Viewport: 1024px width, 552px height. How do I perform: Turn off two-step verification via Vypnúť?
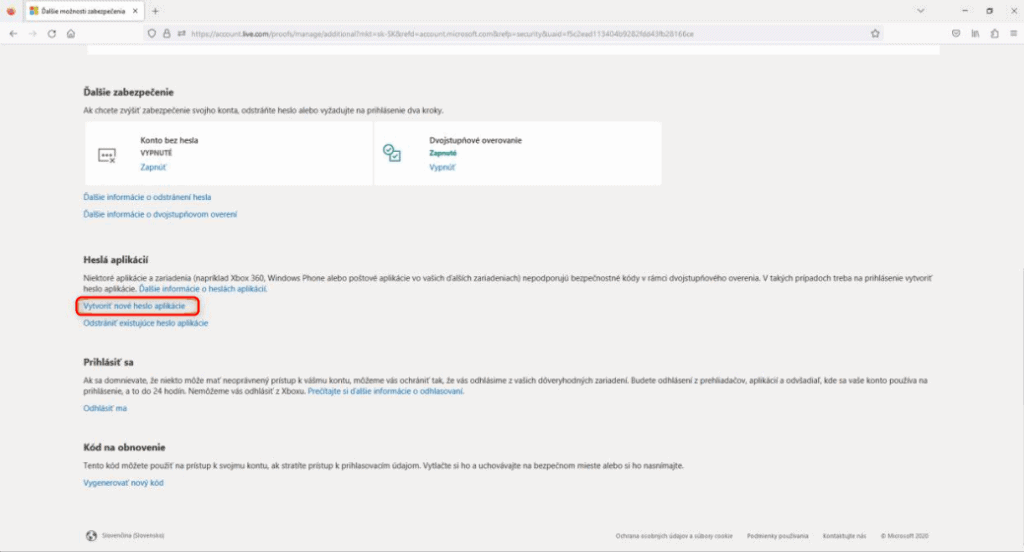442,167
